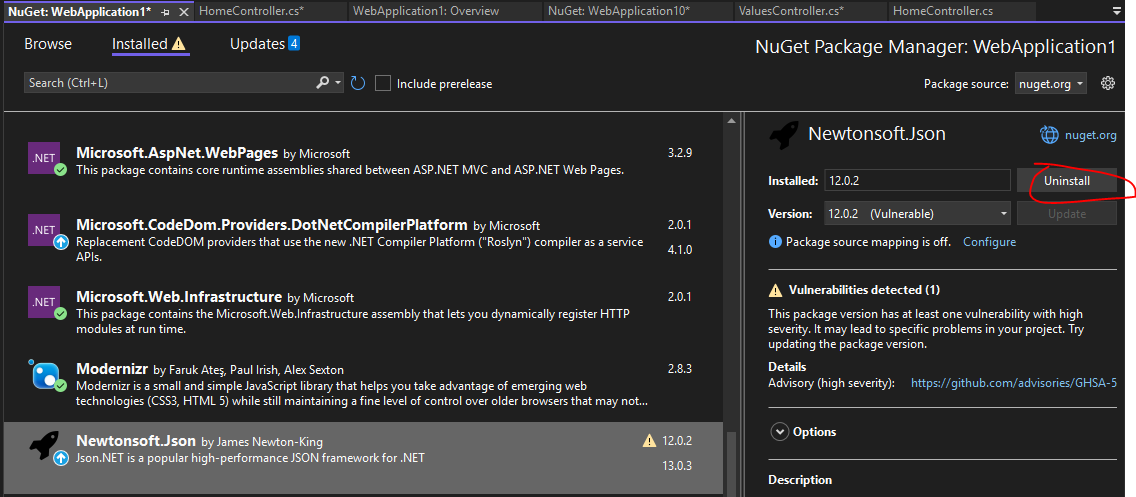Select the Newtonsoft.Json package name in list
1136x497 pixels.
coord(135,440)
